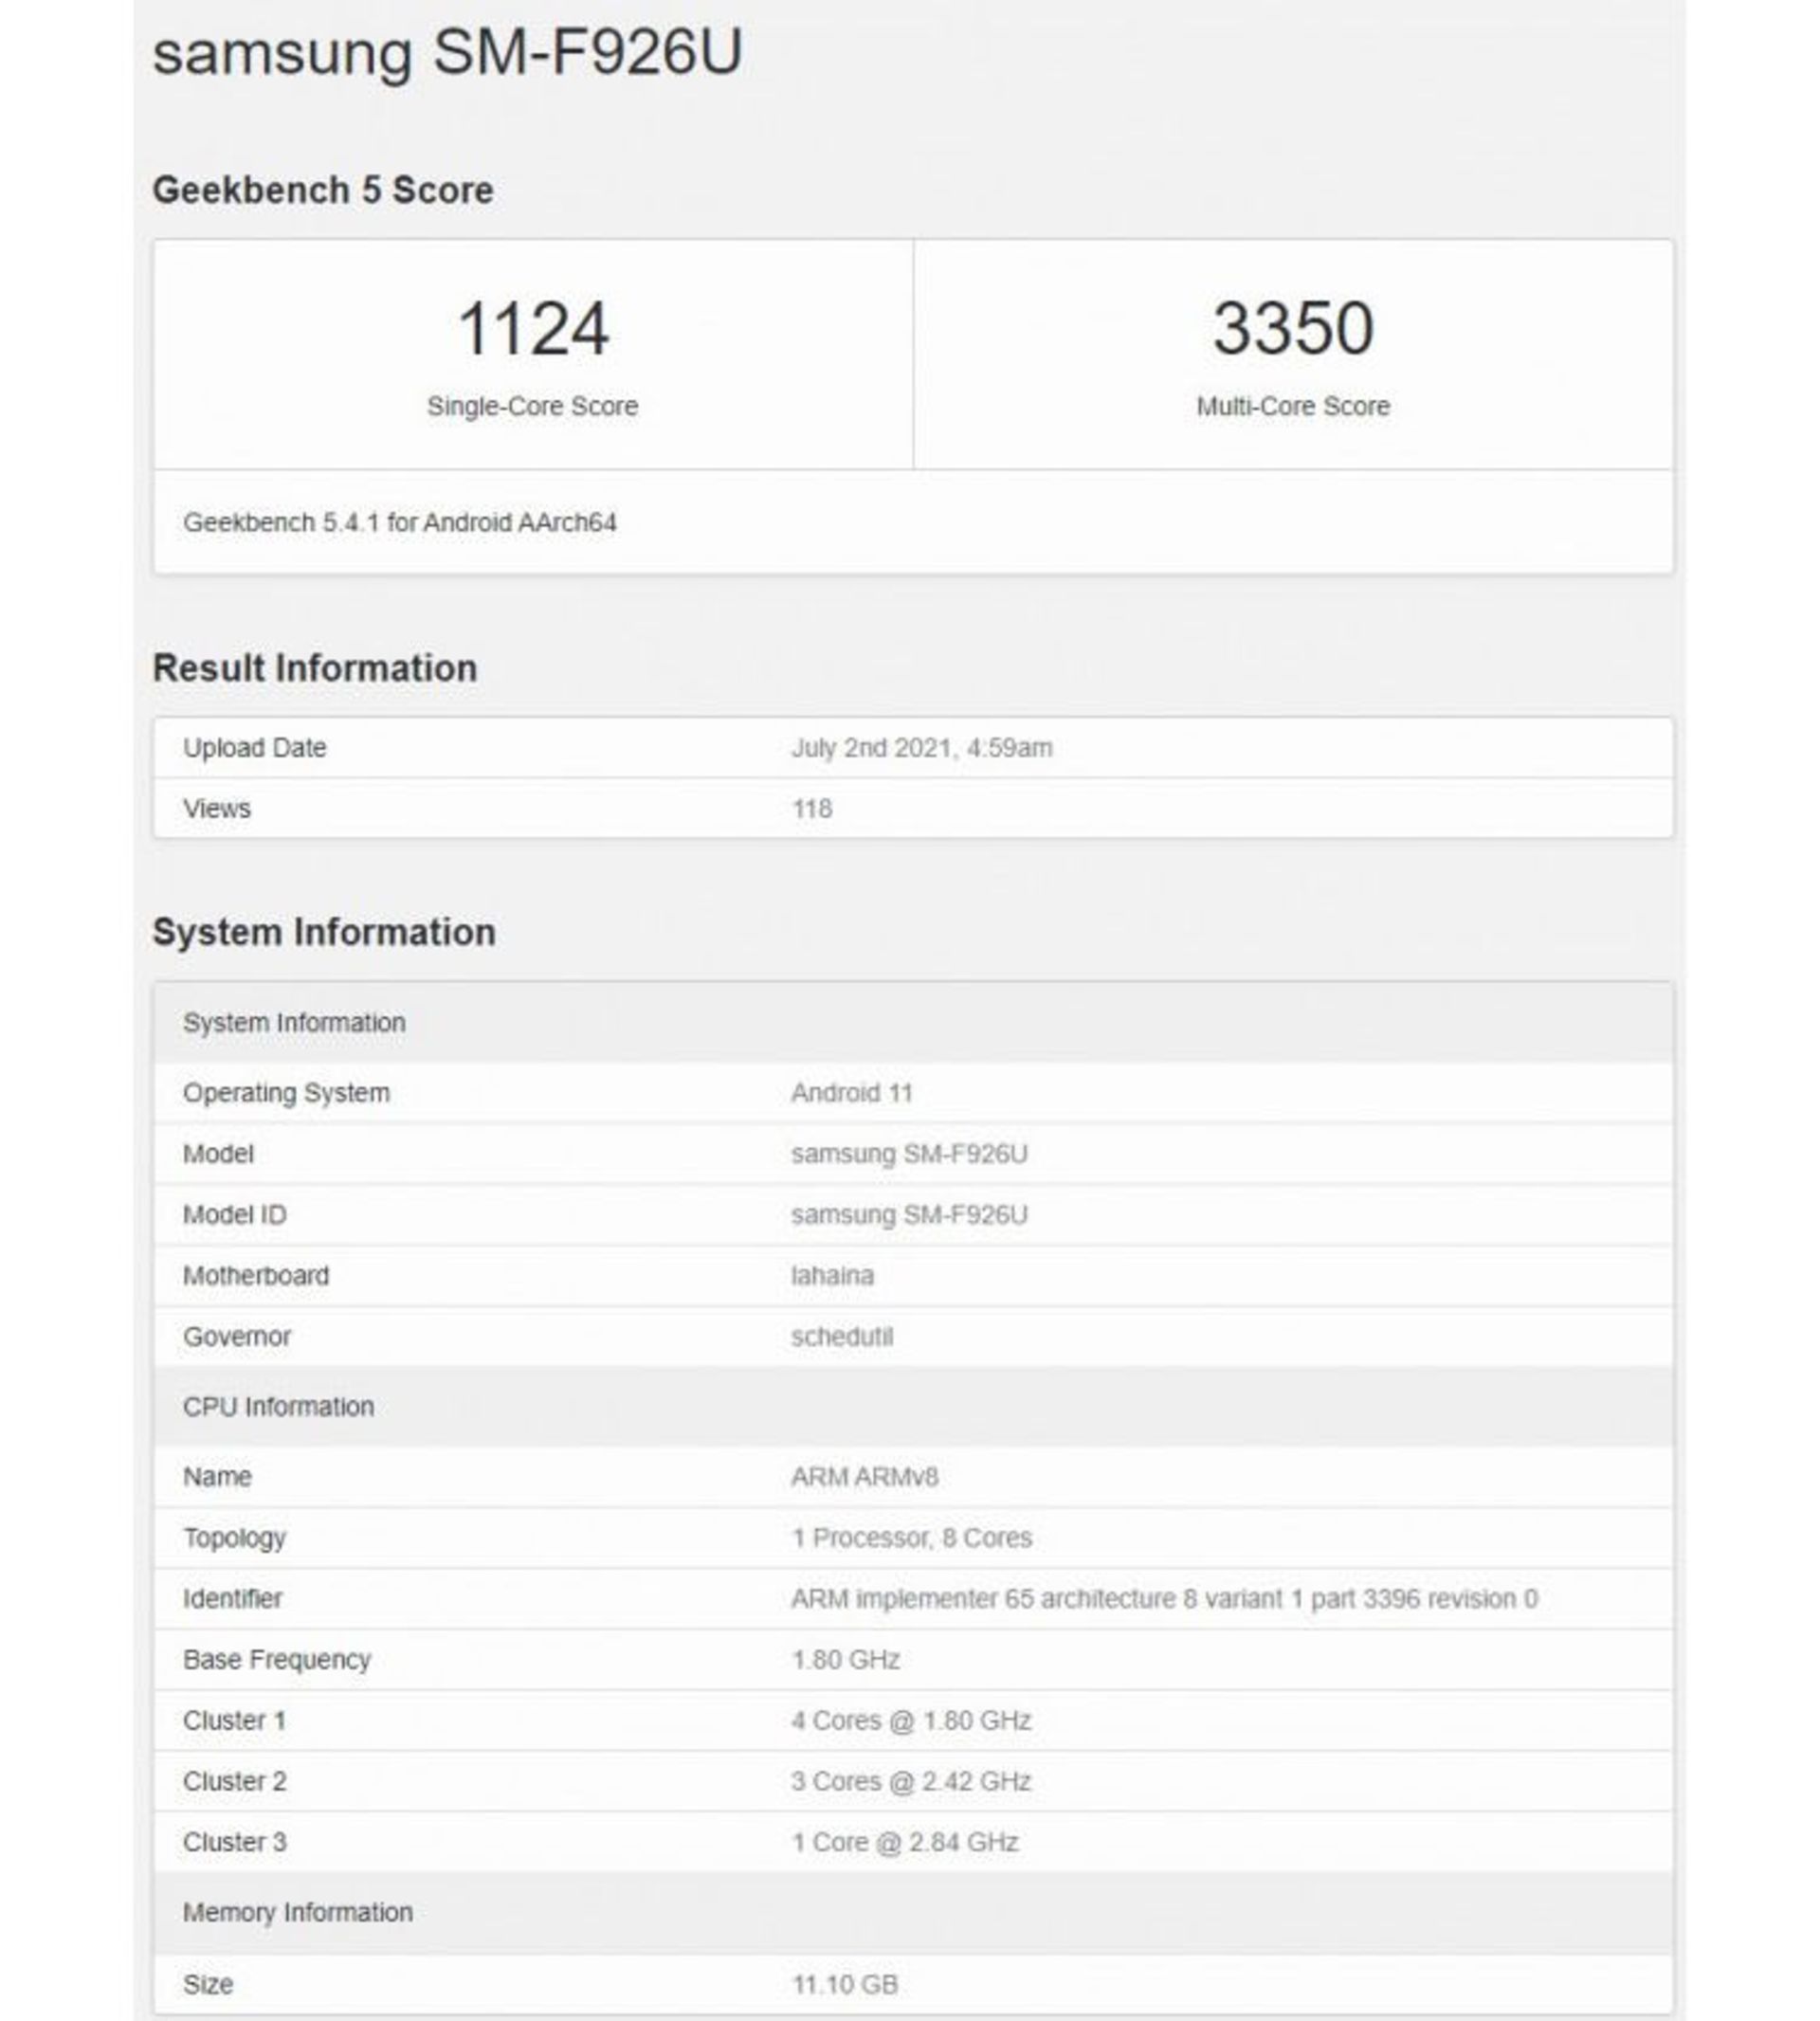
Task: Click the July 2nd 2021 upload date
Action: (921, 748)
